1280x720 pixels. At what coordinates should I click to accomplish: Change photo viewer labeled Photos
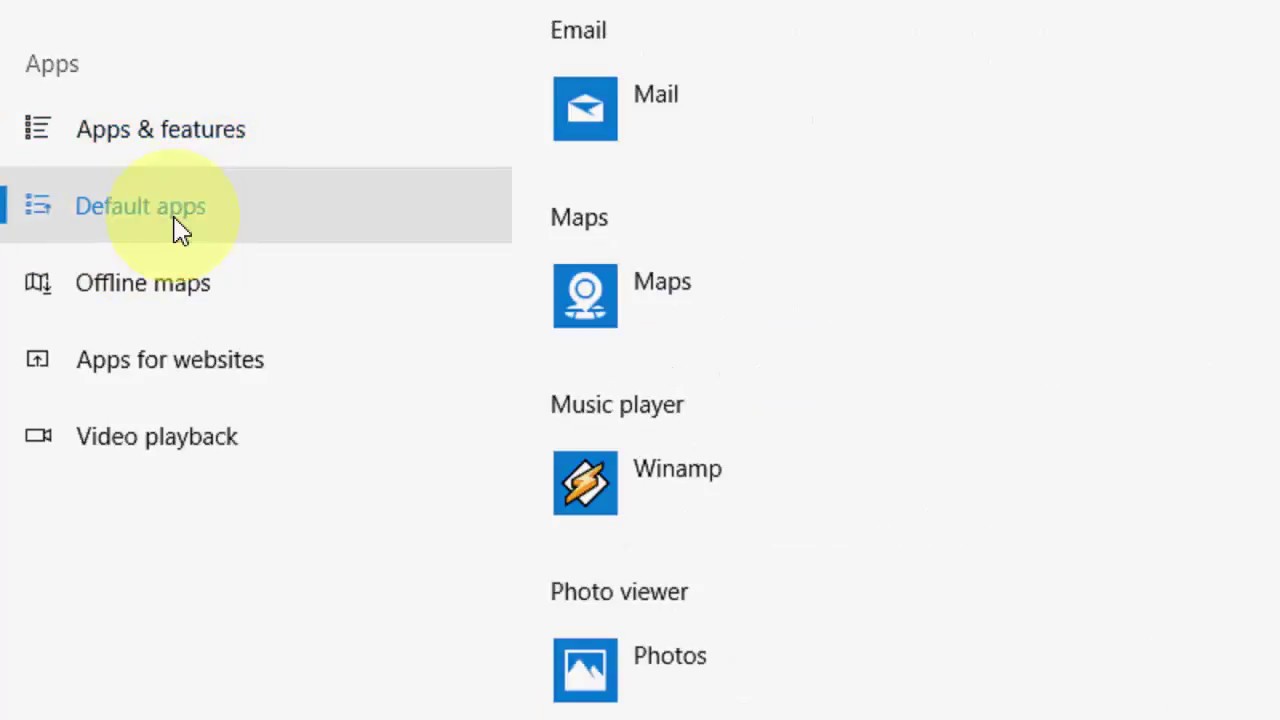(670, 656)
